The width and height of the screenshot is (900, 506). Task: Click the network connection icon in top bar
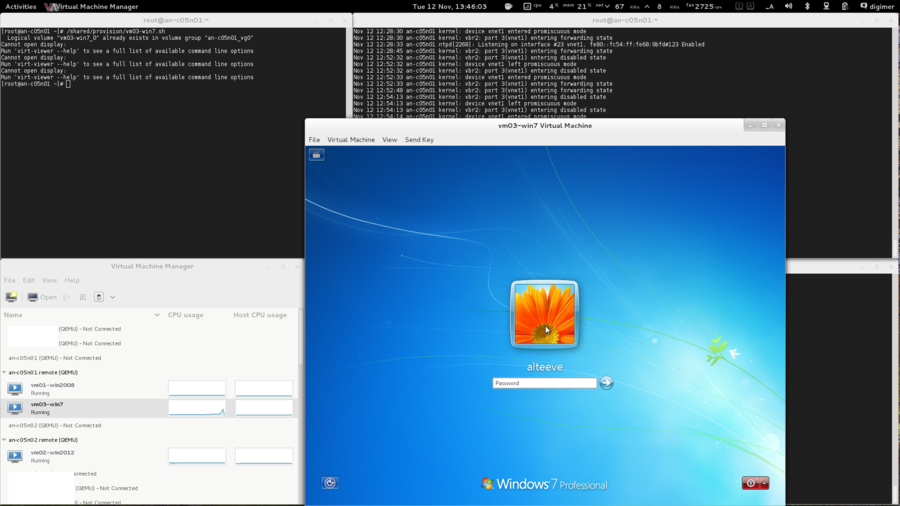[826, 6]
